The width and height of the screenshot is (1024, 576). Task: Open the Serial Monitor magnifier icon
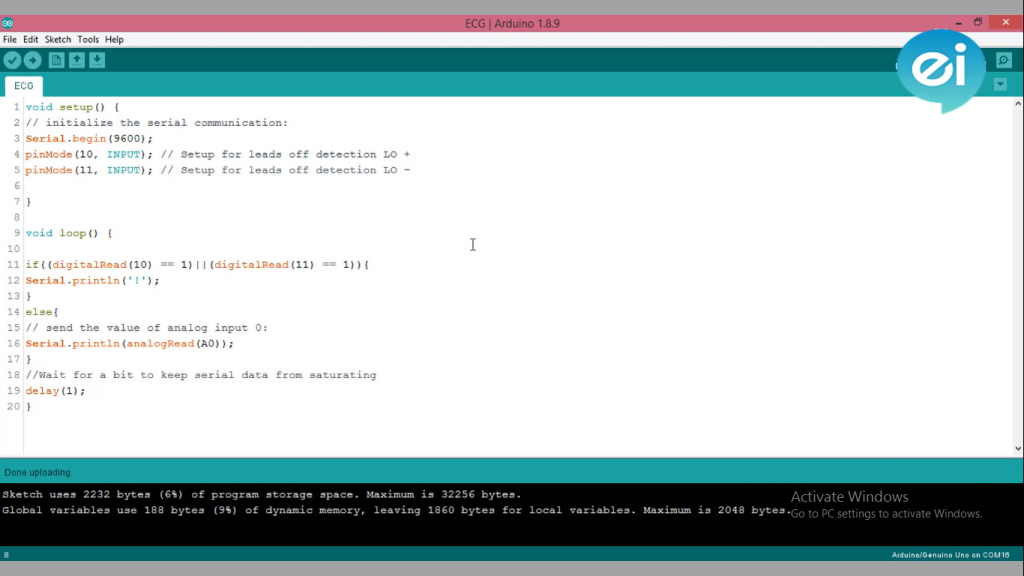(1004, 61)
